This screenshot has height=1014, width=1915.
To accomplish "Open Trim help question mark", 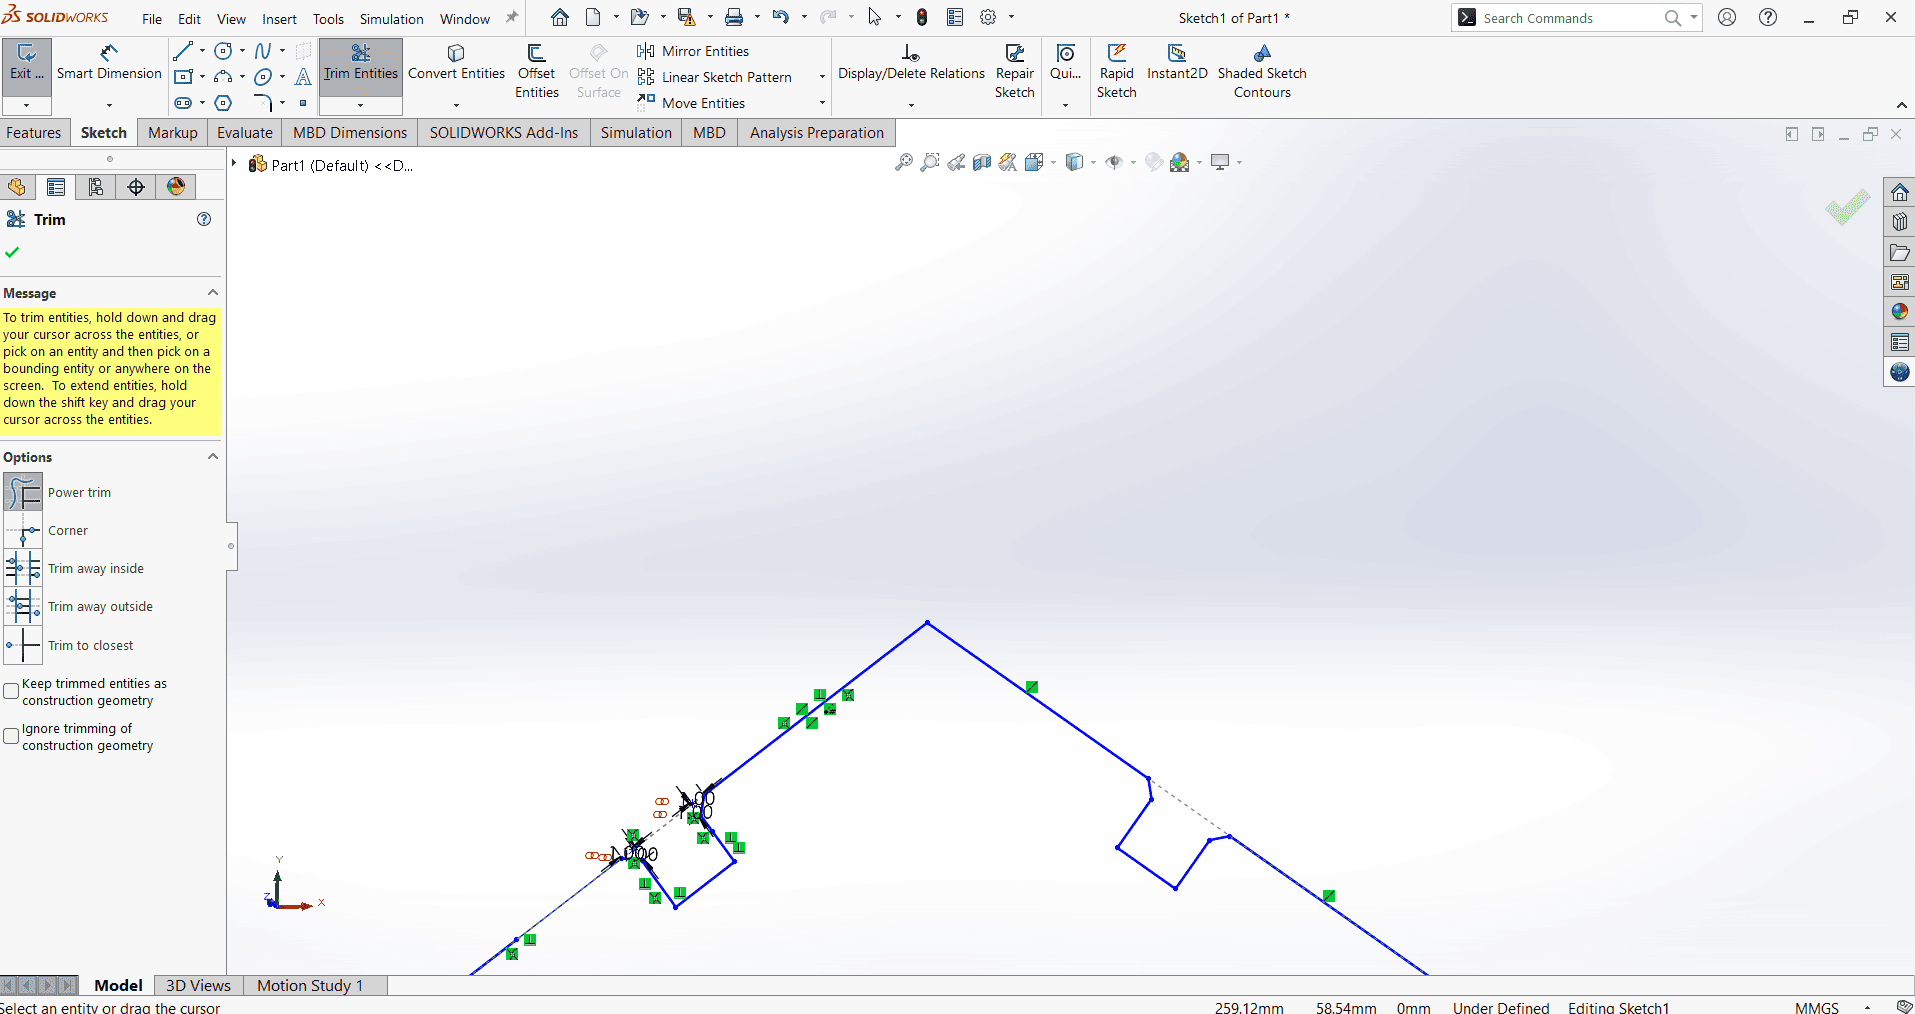I will click(x=204, y=219).
